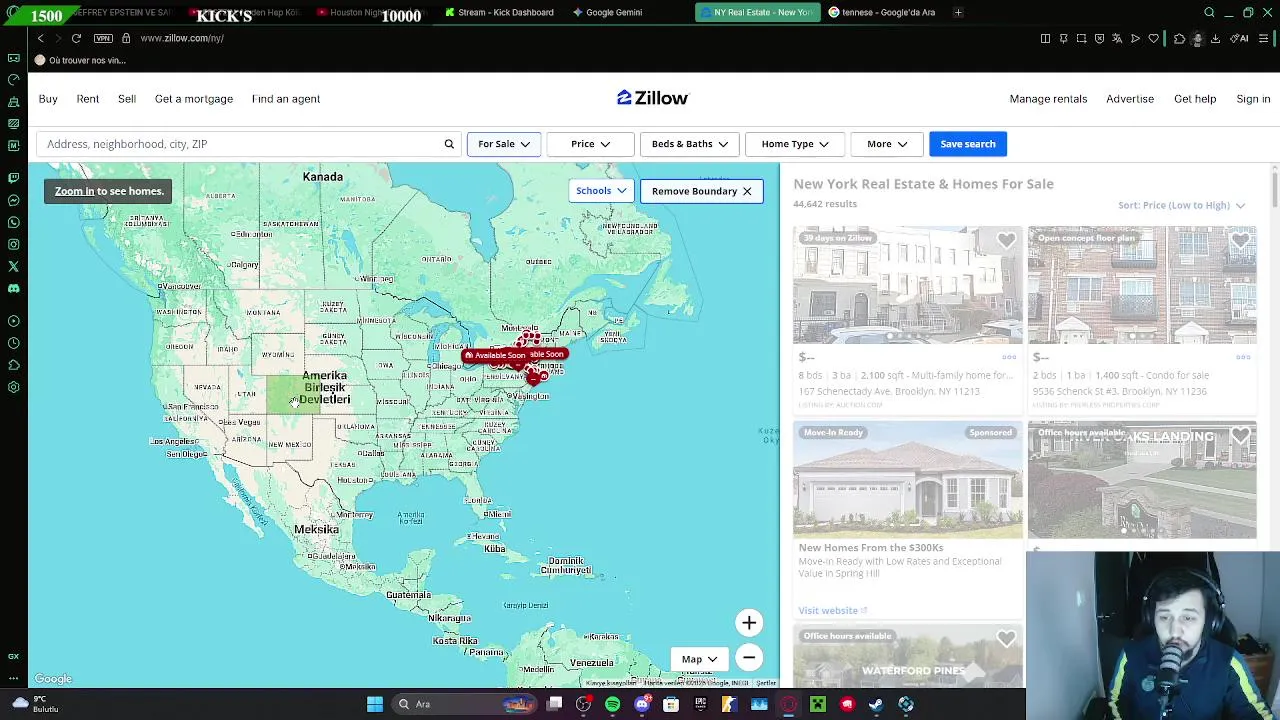Switch to Stream - Kick Dashboard tab
This screenshot has height=720, width=1280.
(x=500, y=12)
